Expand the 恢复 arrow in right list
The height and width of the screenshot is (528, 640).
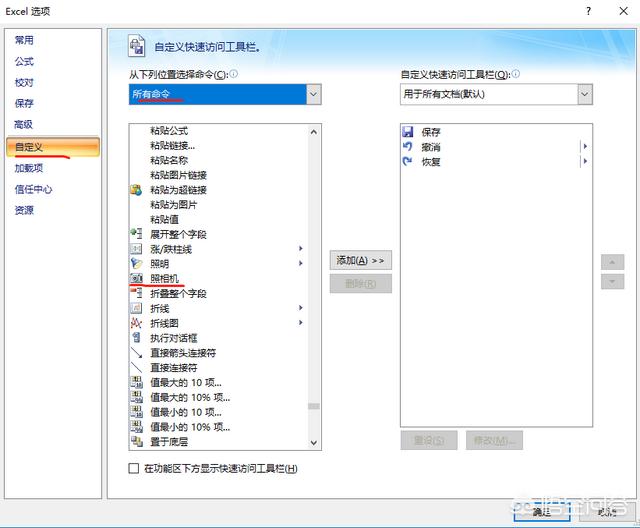point(585,161)
